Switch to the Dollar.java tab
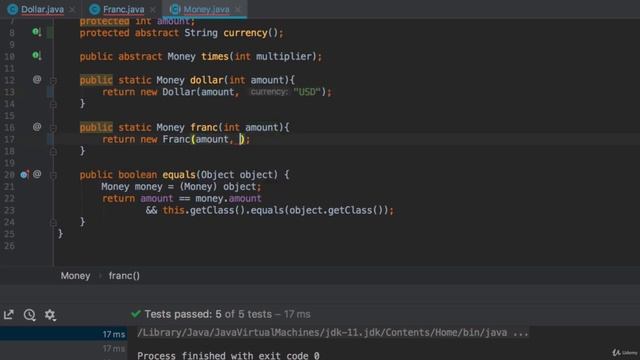Viewport: 640px width, 360px height. tap(42, 9)
